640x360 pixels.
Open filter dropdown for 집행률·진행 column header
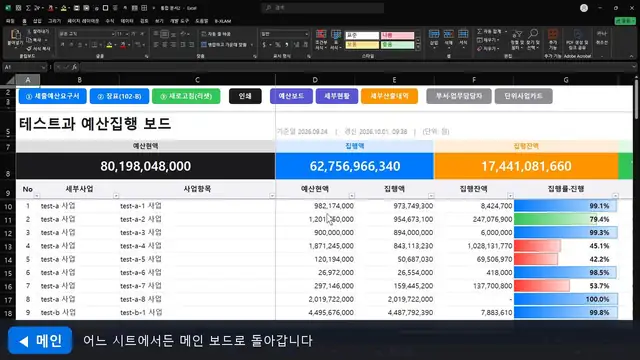point(615,196)
